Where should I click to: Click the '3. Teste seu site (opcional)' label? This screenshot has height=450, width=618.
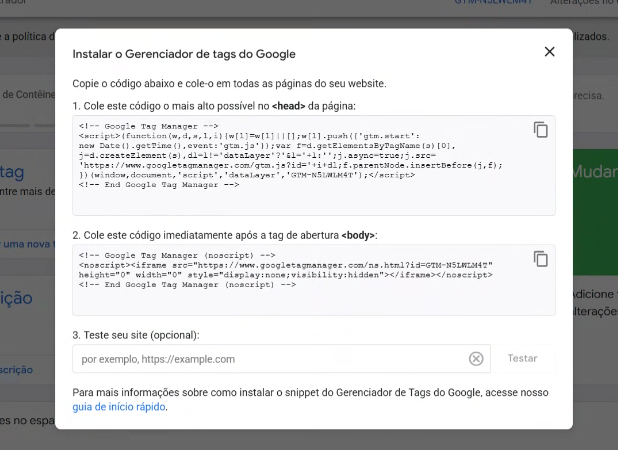coord(136,335)
